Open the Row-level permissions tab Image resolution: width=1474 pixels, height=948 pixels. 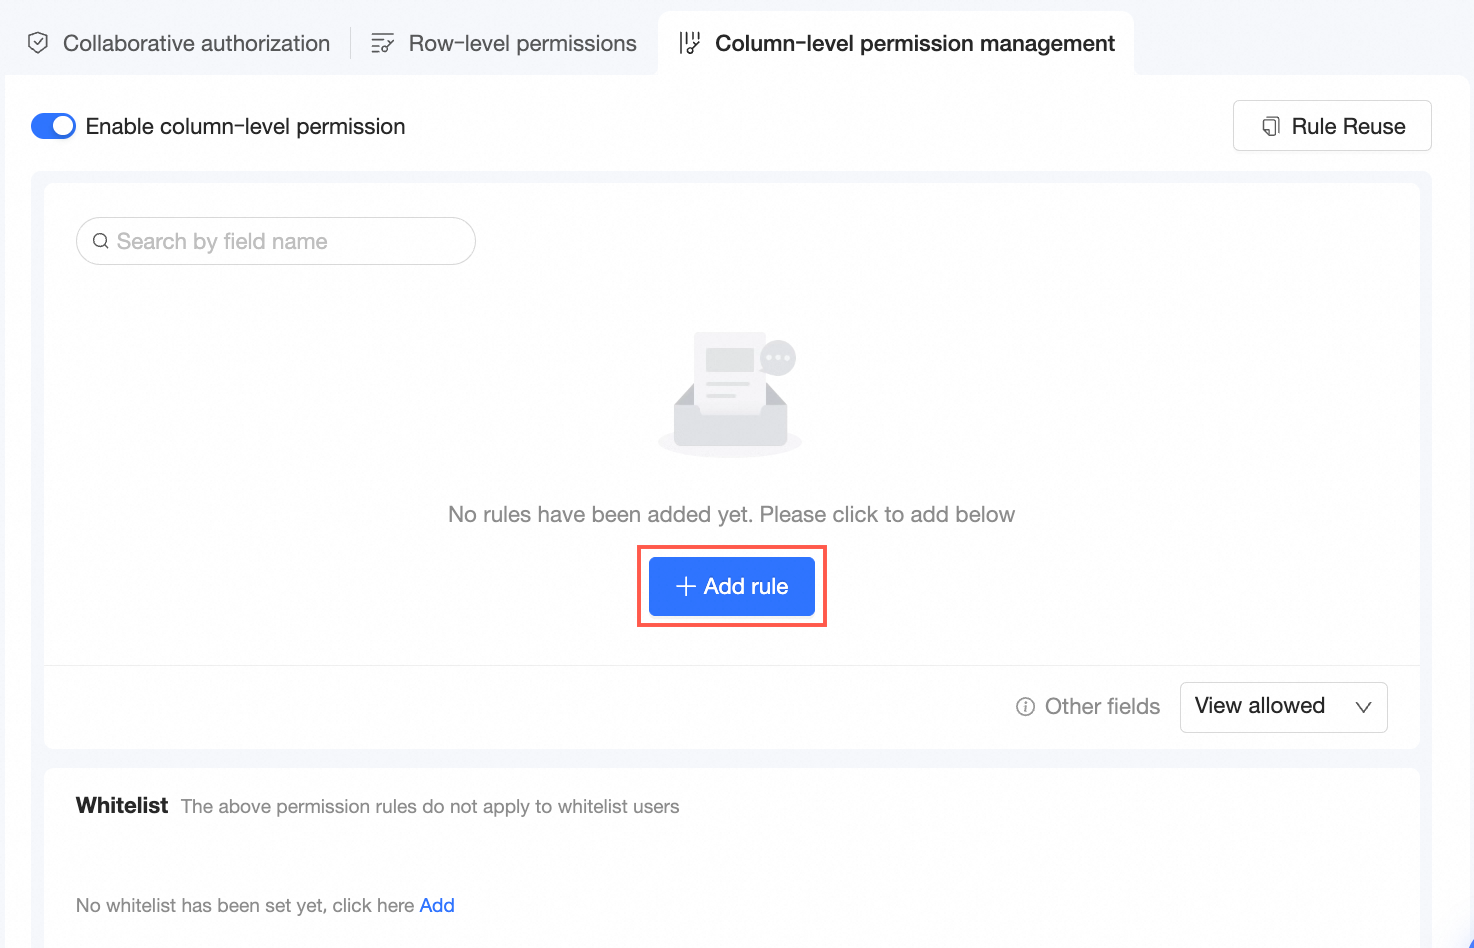click(522, 43)
